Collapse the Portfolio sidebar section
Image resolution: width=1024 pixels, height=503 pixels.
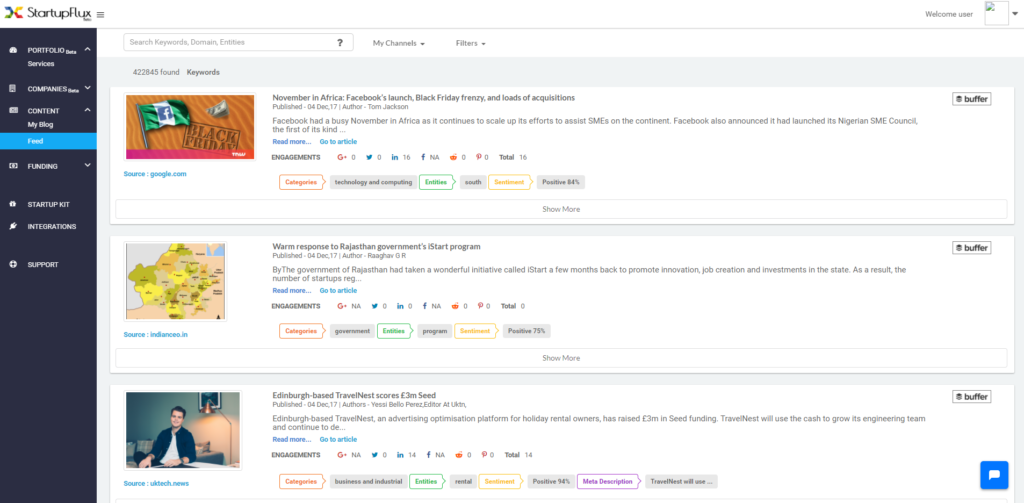[88, 50]
